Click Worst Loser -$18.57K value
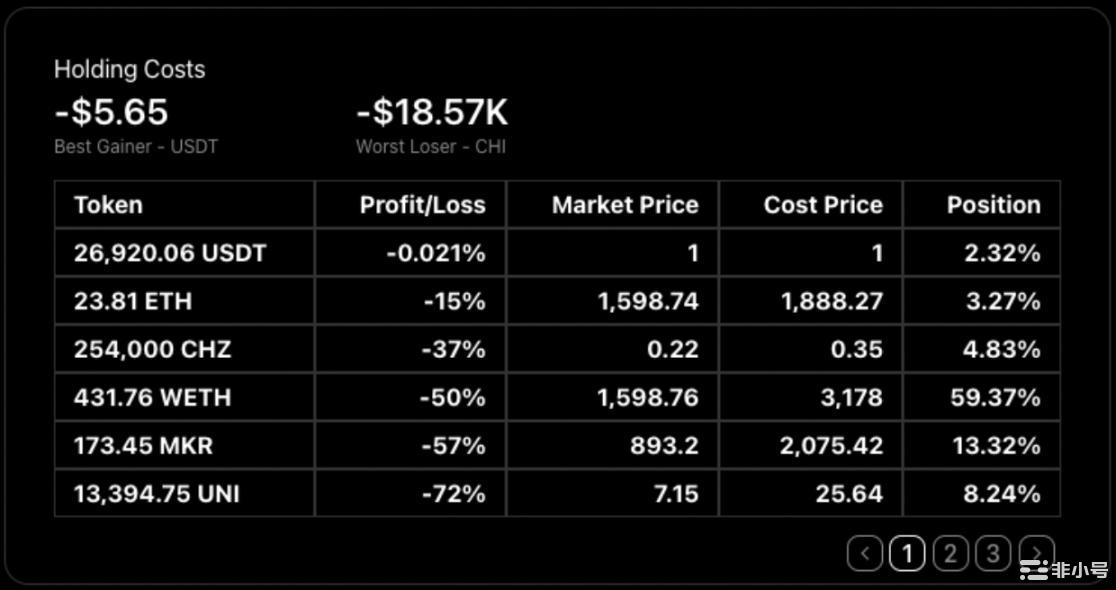Image resolution: width=1116 pixels, height=590 pixels. pyautogui.click(x=432, y=111)
